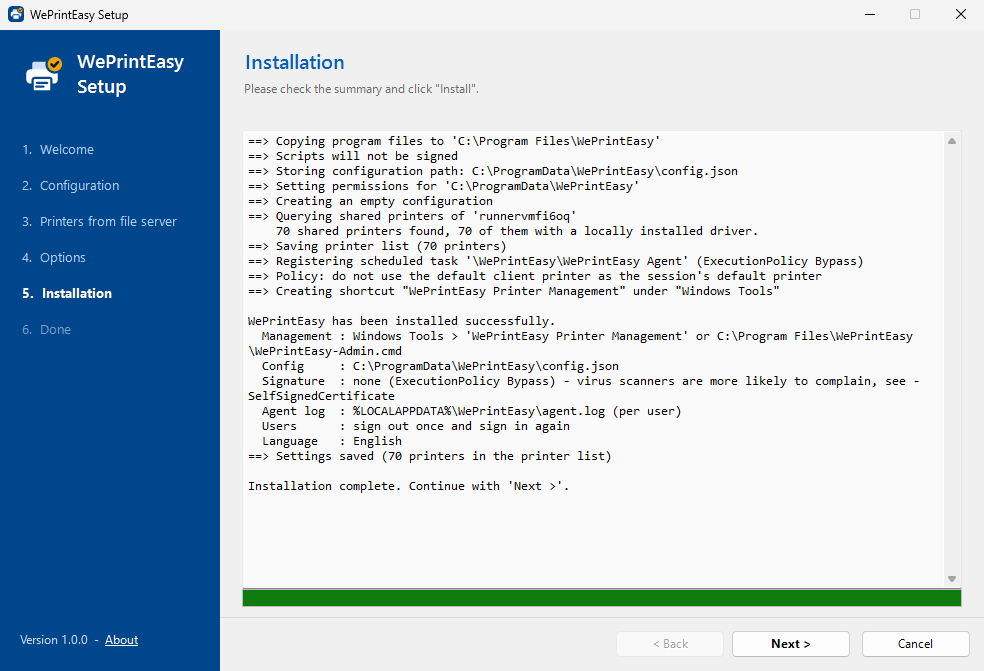Click 'Saving printer list (70 printers)' line
This screenshot has width=984, height=671.
point(377,247)
